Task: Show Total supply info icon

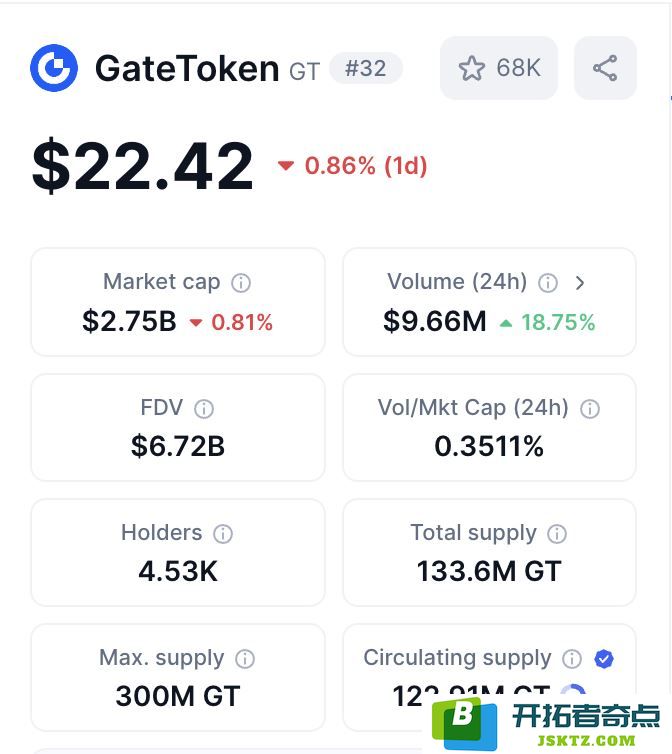Action: pyautogui.click(x=557, y=534)
